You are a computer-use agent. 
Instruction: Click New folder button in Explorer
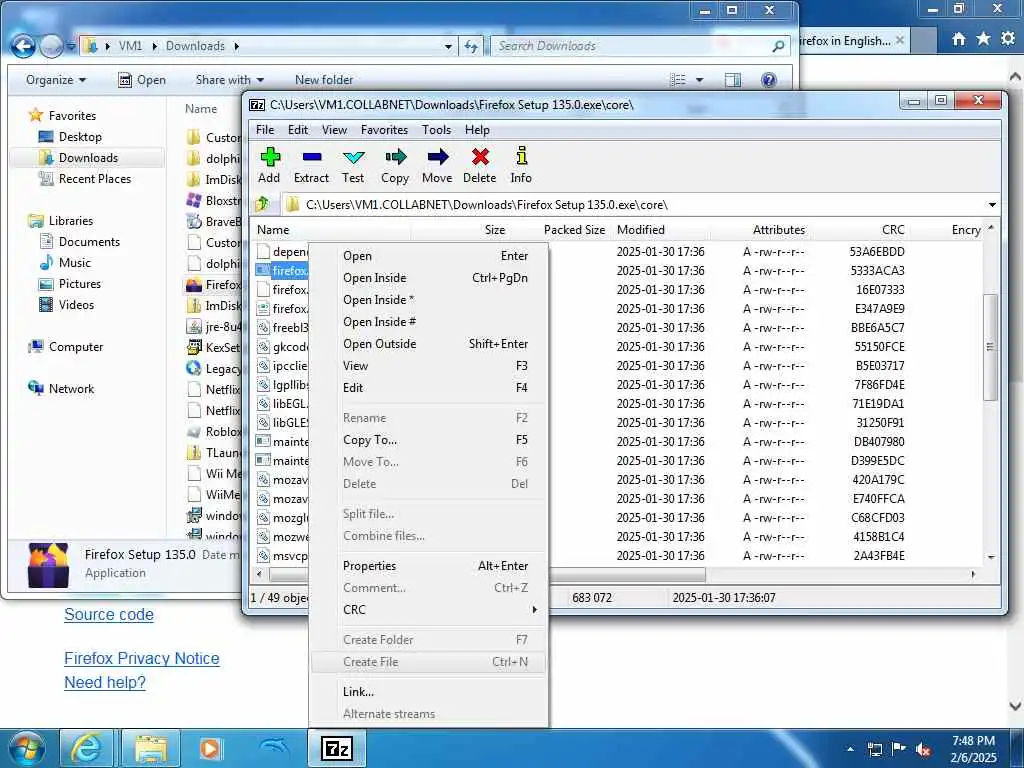pos(324,80)
